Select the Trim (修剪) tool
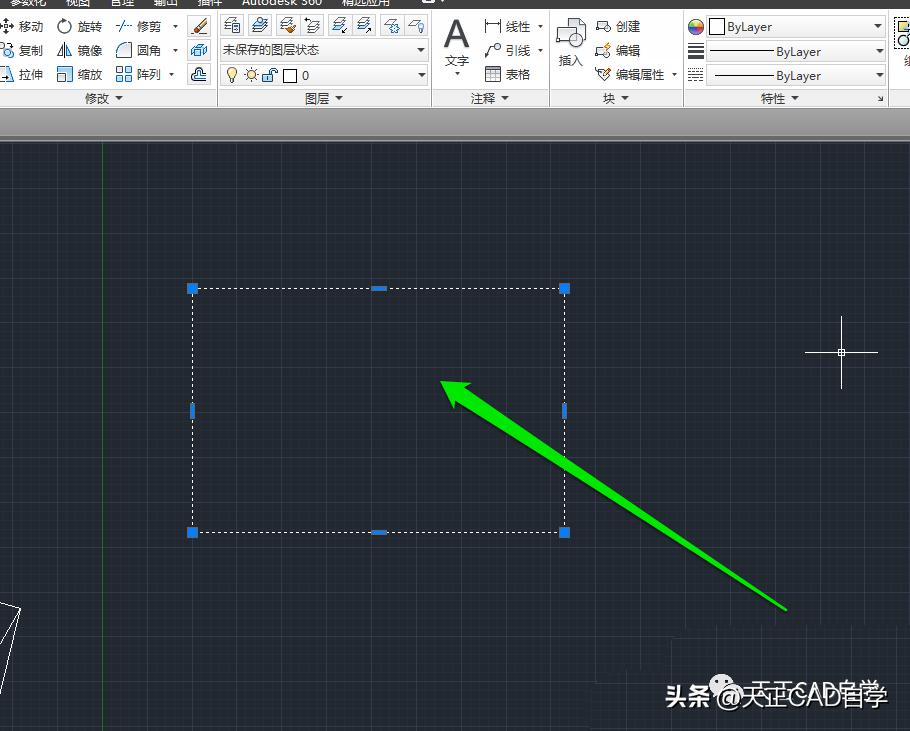Image resolution: width=910 pixels, height=731 pixels. [x=138, y=26]
